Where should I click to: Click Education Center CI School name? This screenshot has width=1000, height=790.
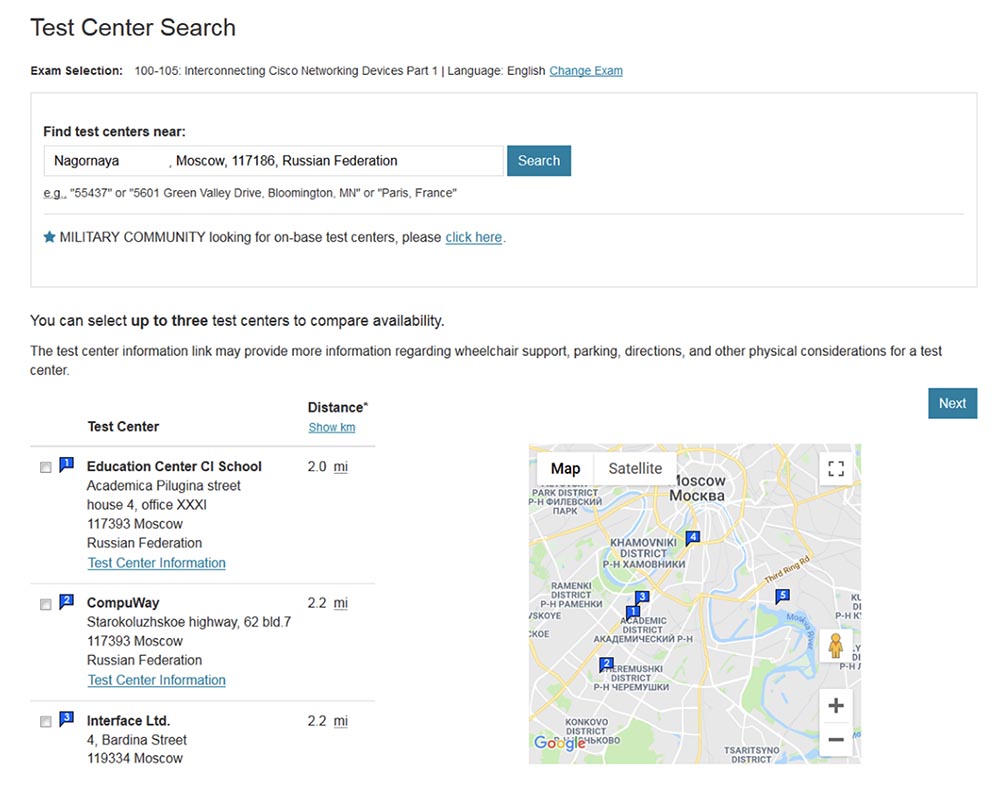click(x=174, y=467)
